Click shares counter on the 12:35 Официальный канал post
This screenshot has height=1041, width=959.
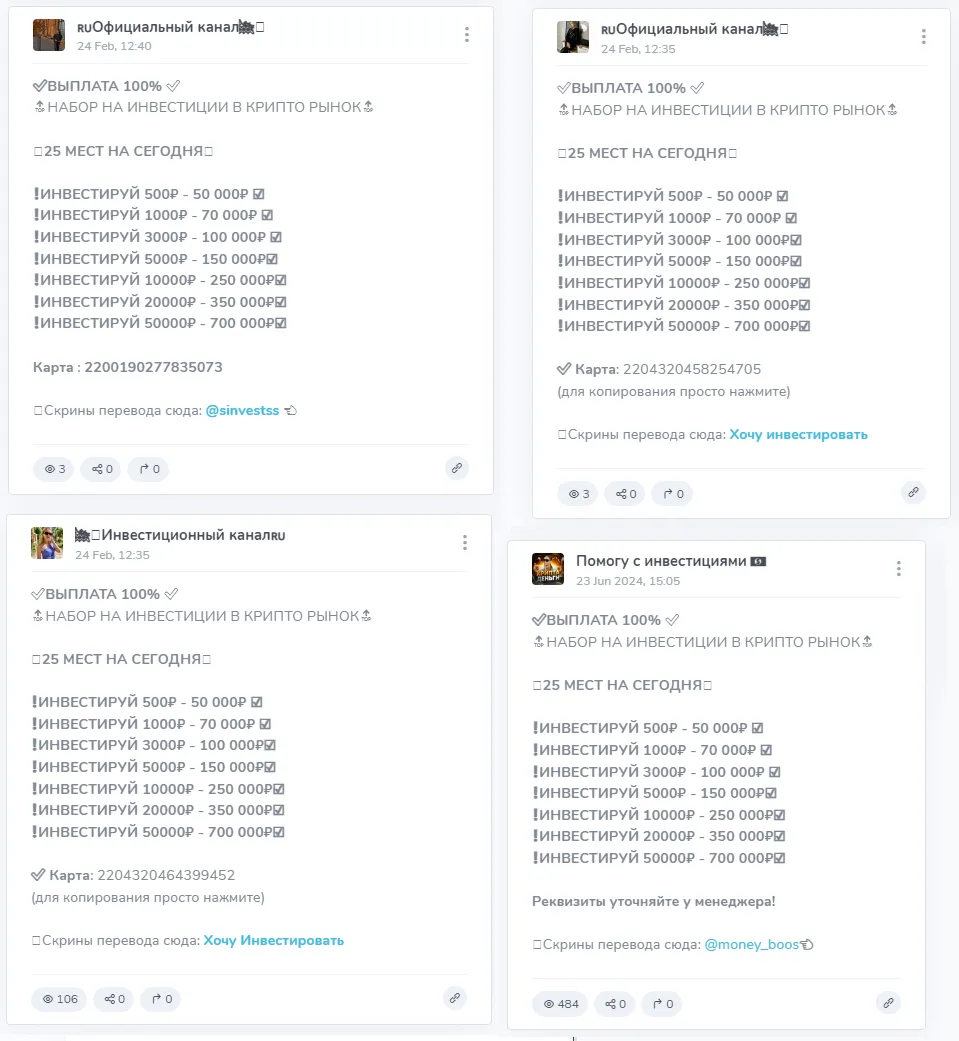pos(625,494)
